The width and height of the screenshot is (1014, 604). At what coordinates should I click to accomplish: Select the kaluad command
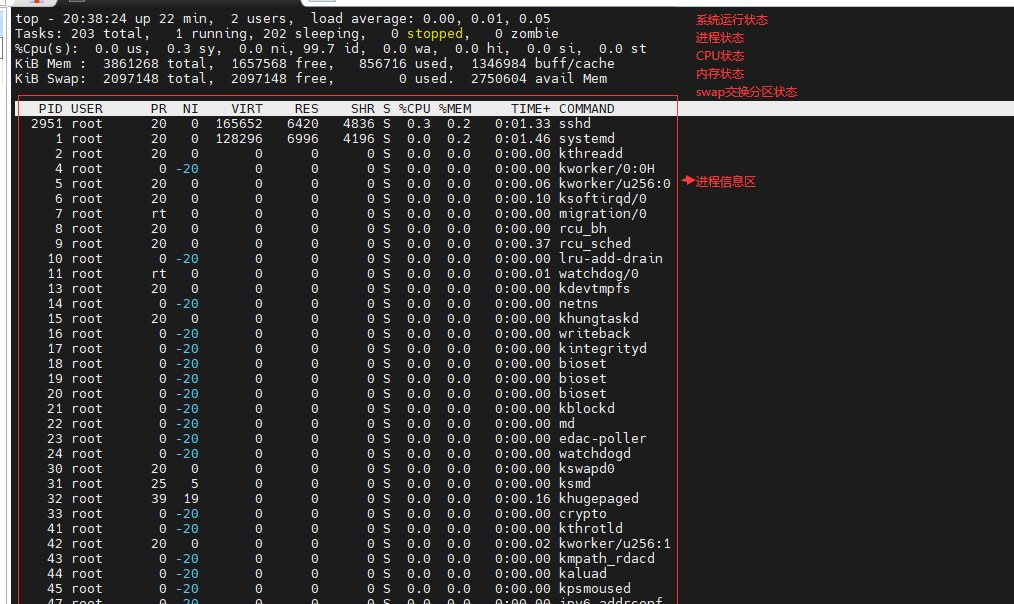tap(583, 574)
